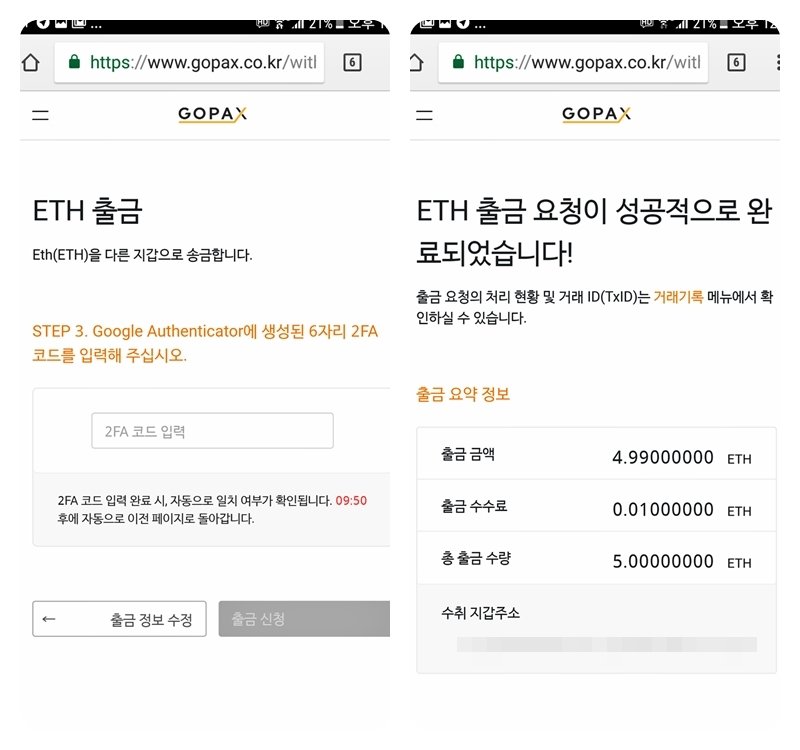
Task: Click the GOPAX logo on right screen
Action: click(x=596, y=114)
